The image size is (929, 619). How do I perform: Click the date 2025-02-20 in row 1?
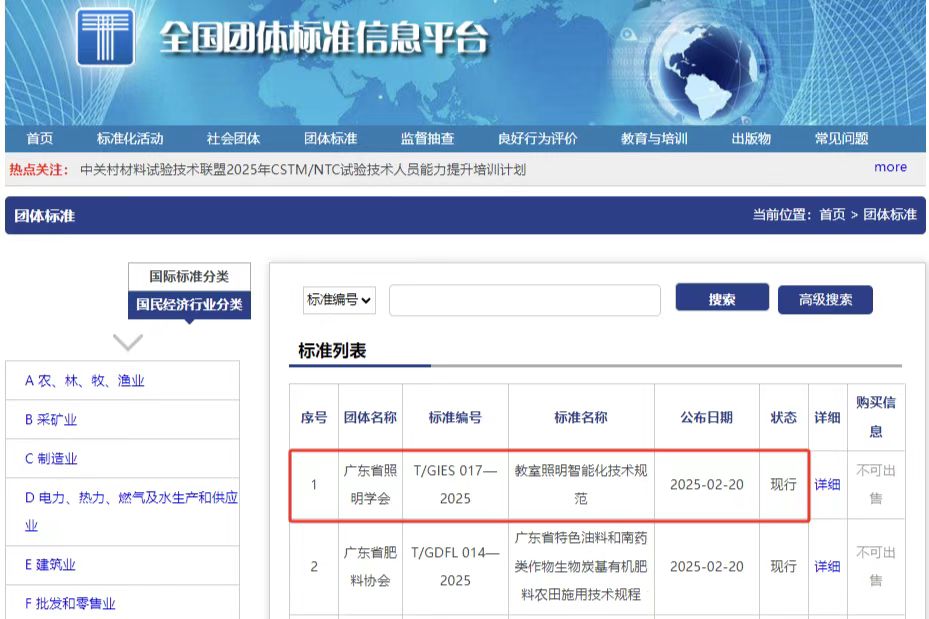click(707, 485)
